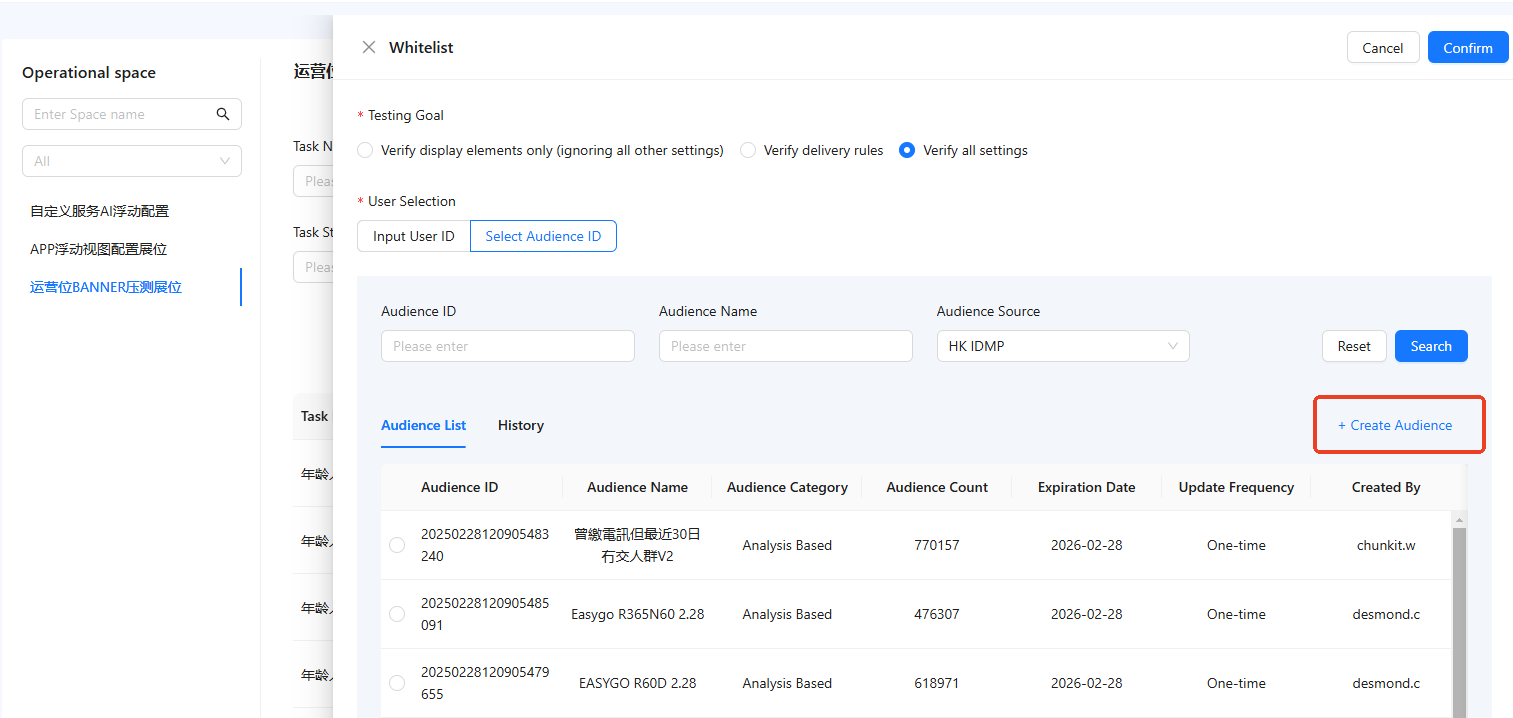
Task: Click the Cancel button
Action: tap(1382, 48)
